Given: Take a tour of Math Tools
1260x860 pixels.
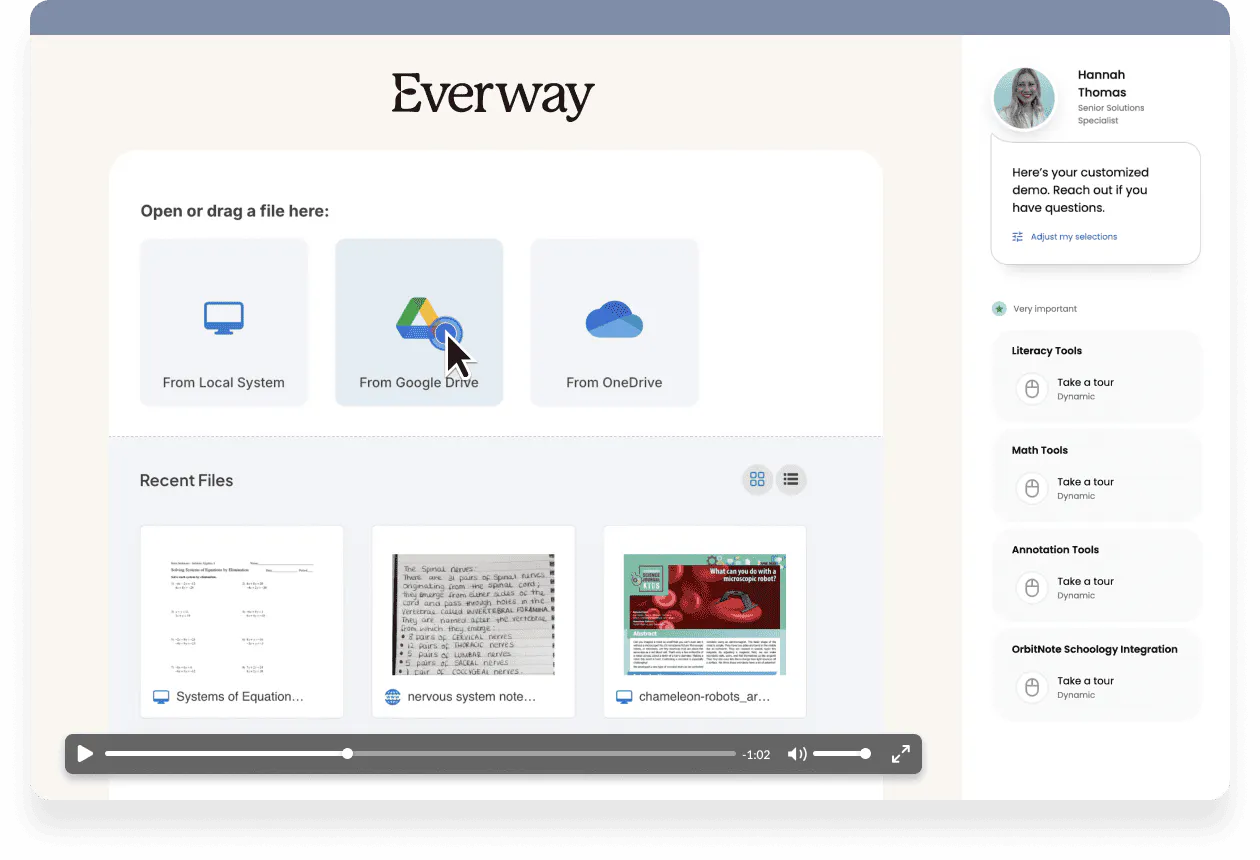Looking at the screenshot, I should (x=1085, y=481).
